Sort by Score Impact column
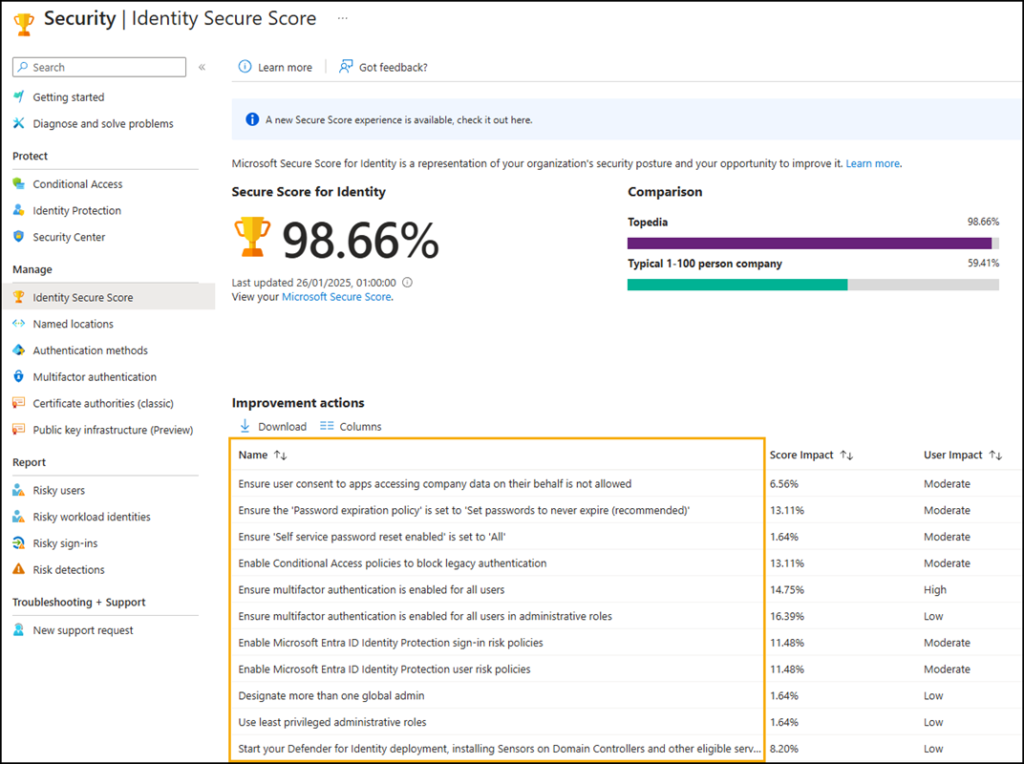The height and width of the screenshot is (764, 1024). click(x=848, y=454)
